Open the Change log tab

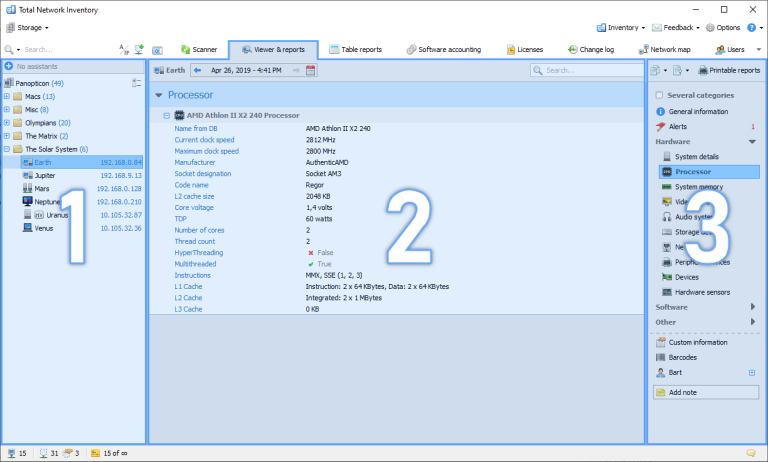(x=591, y=49)
